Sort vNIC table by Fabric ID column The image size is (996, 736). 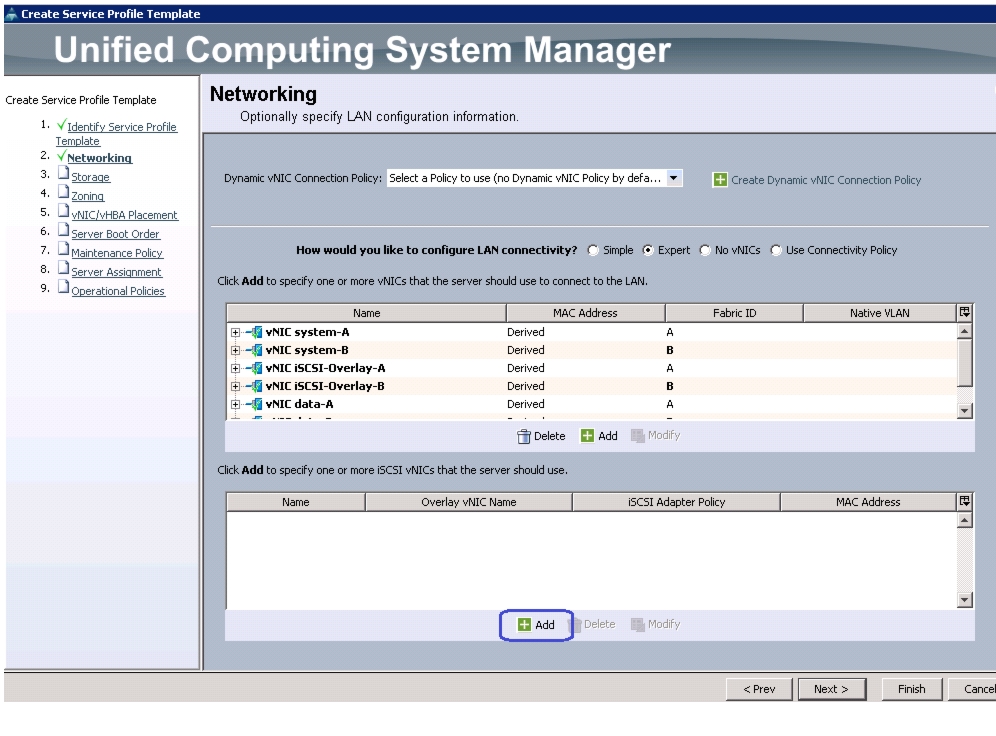pos(734,313)
